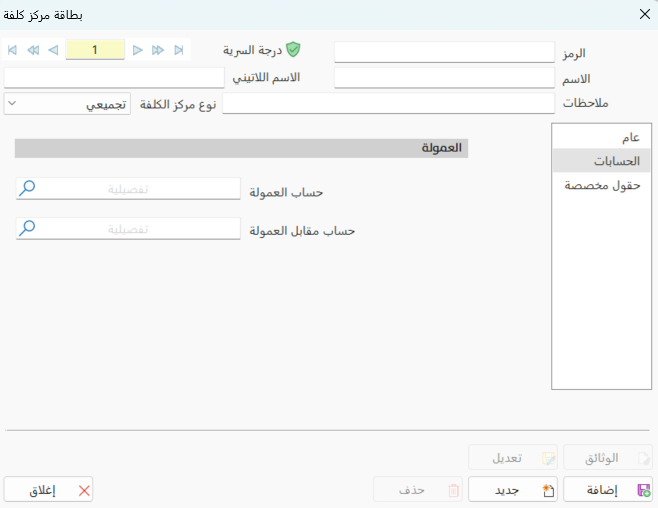Open search magnifier in حساب مقابل العمولة field
This screenshot has width=658, height=508.
28,229
